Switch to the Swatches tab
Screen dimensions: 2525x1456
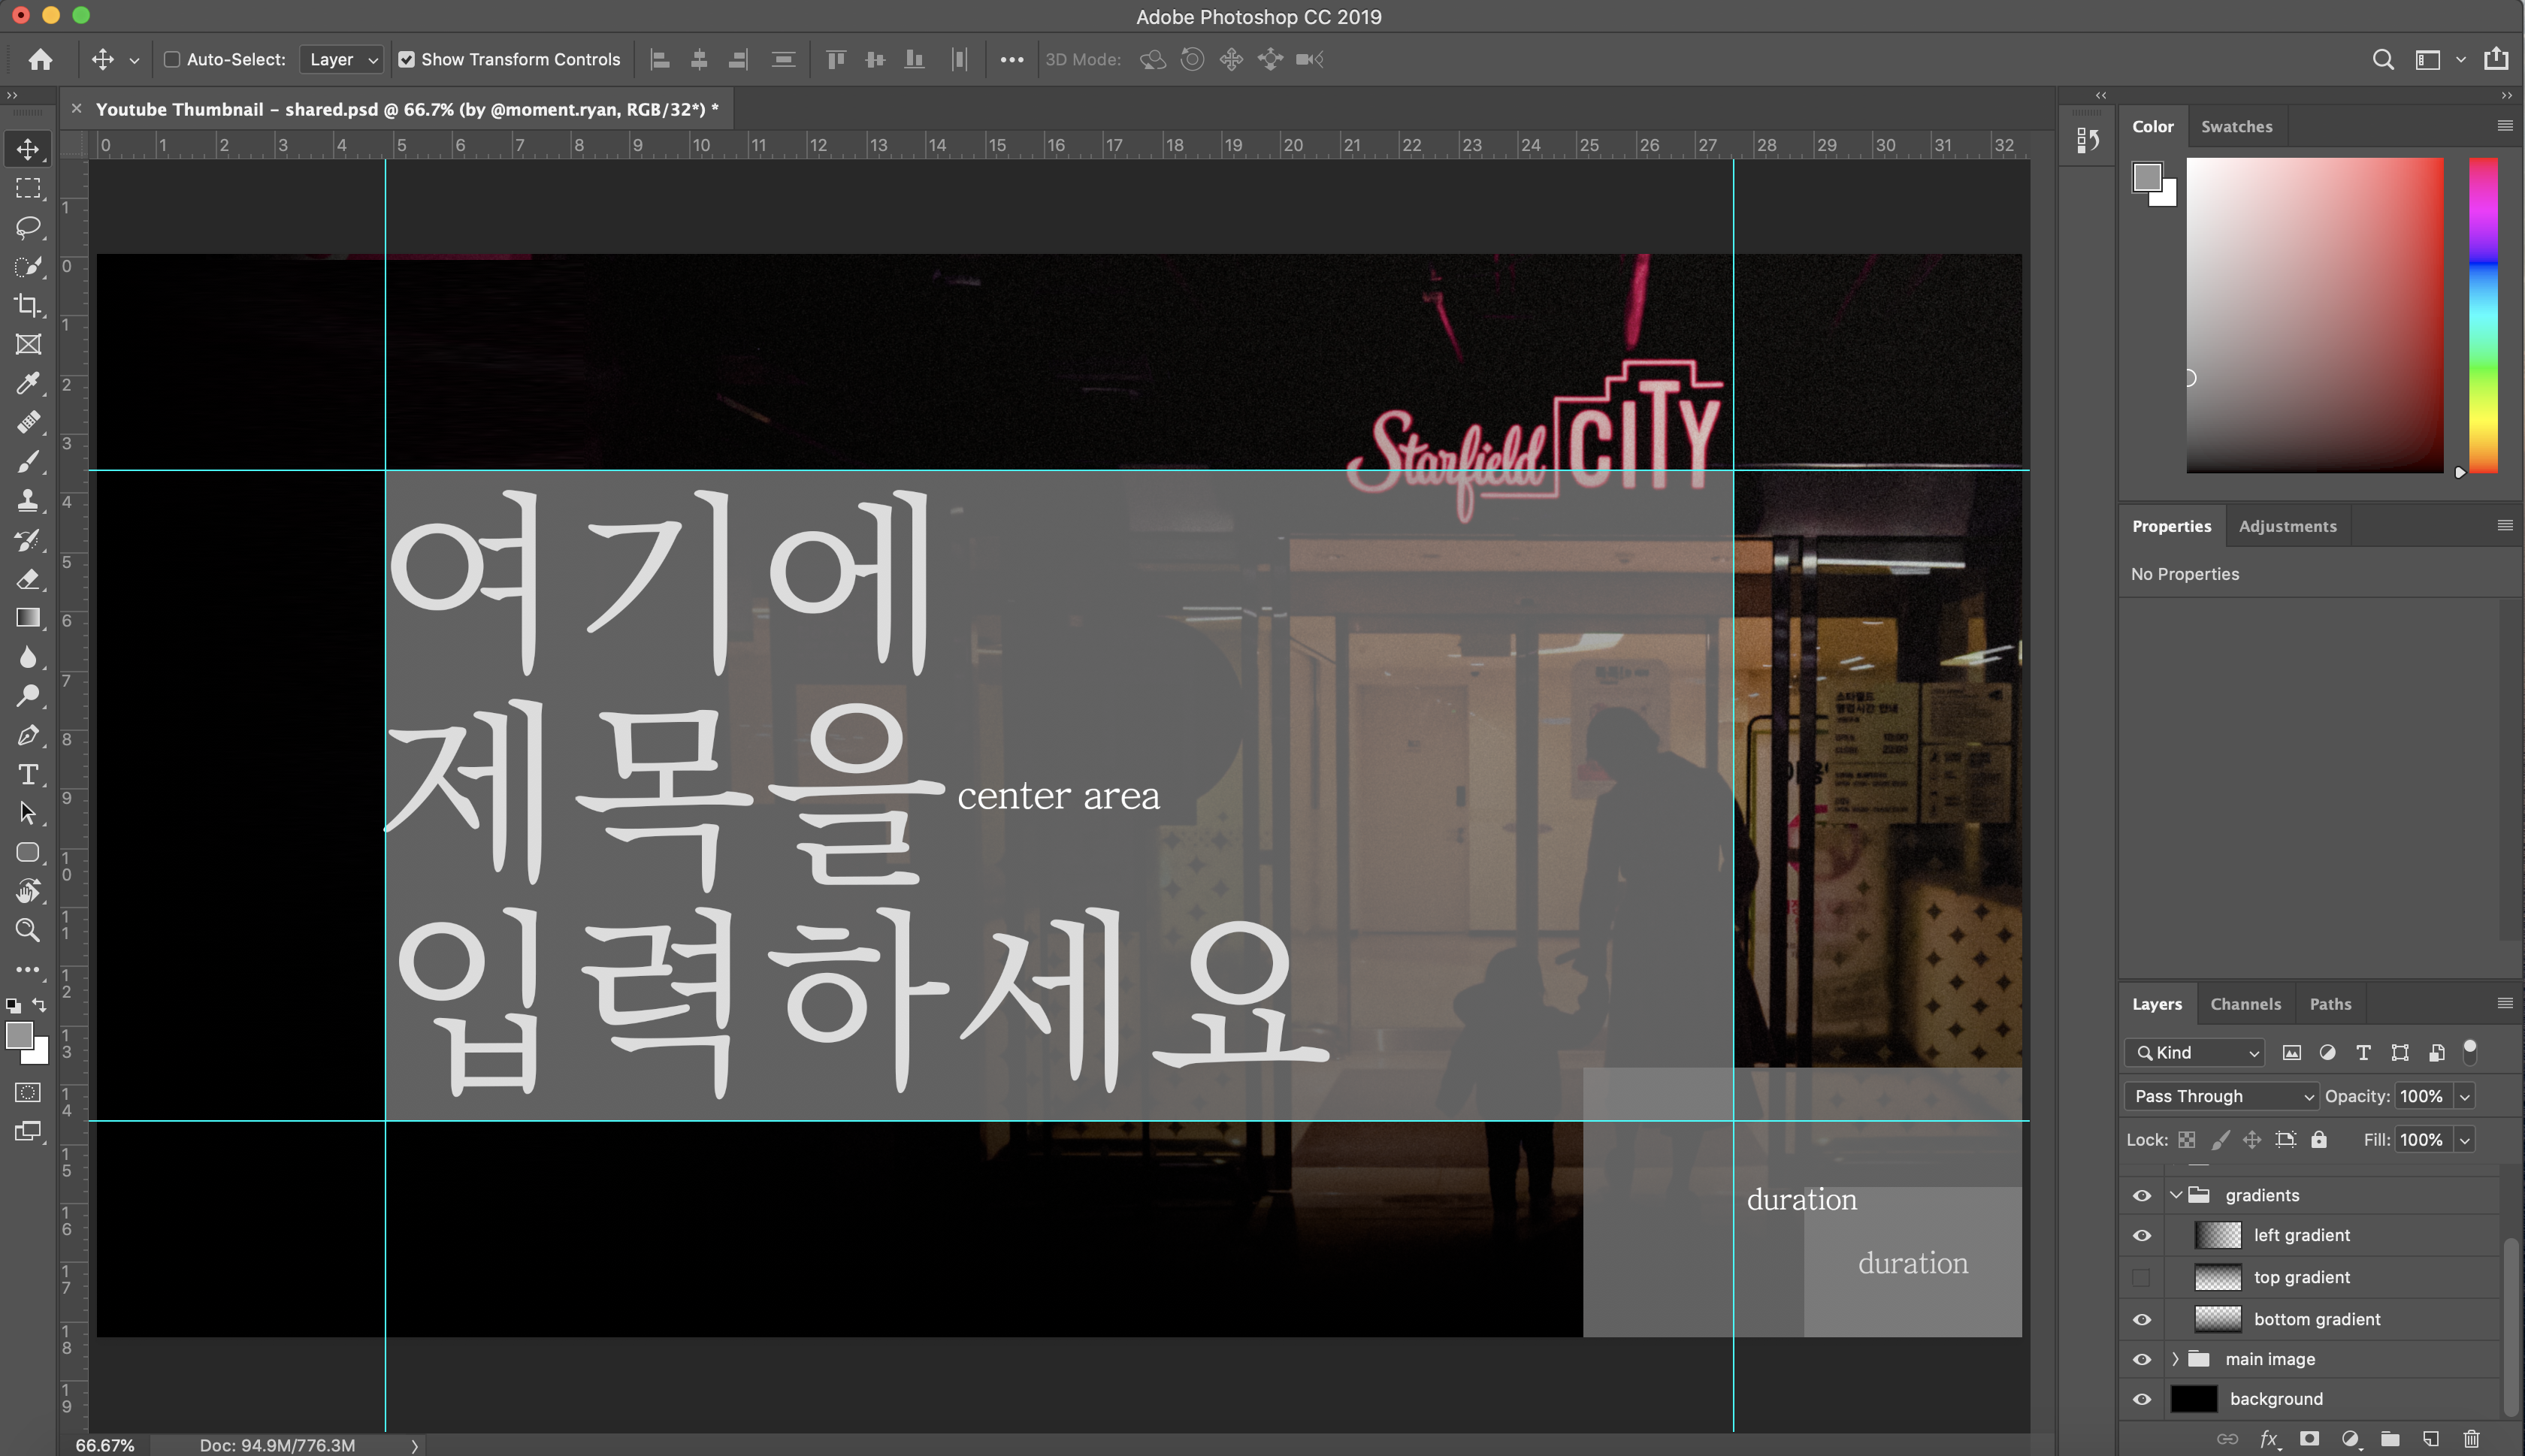coord(2236,126)
